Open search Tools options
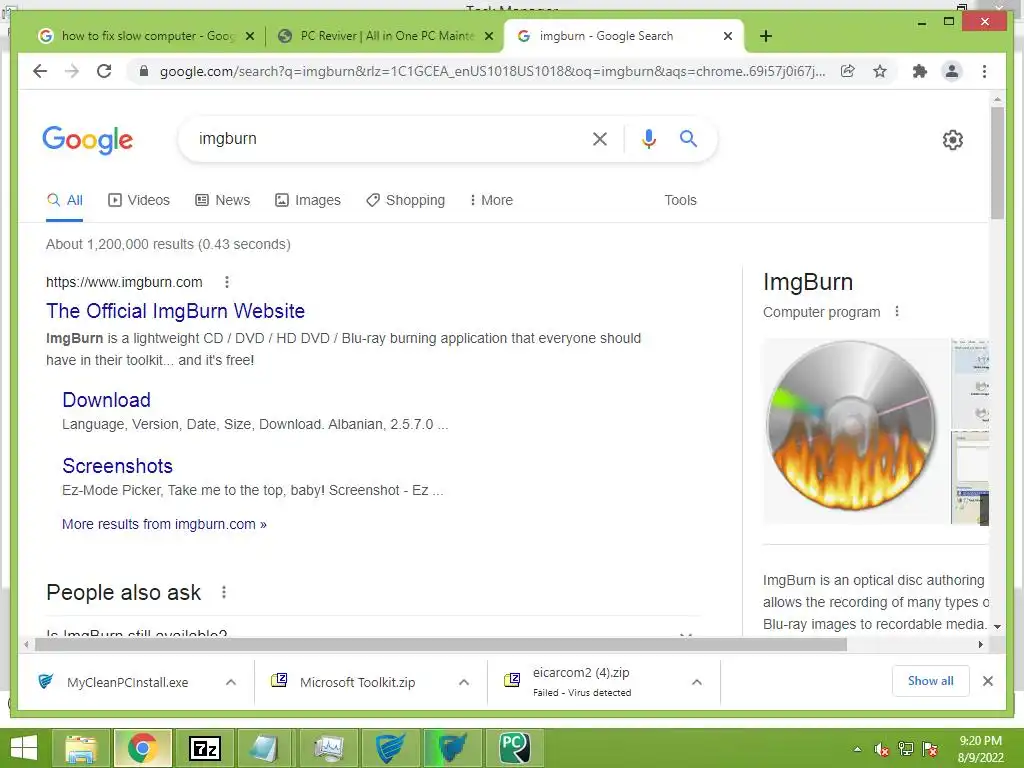Image resolution: width=1024 pixels, height=768 pixels. point(680,200)
